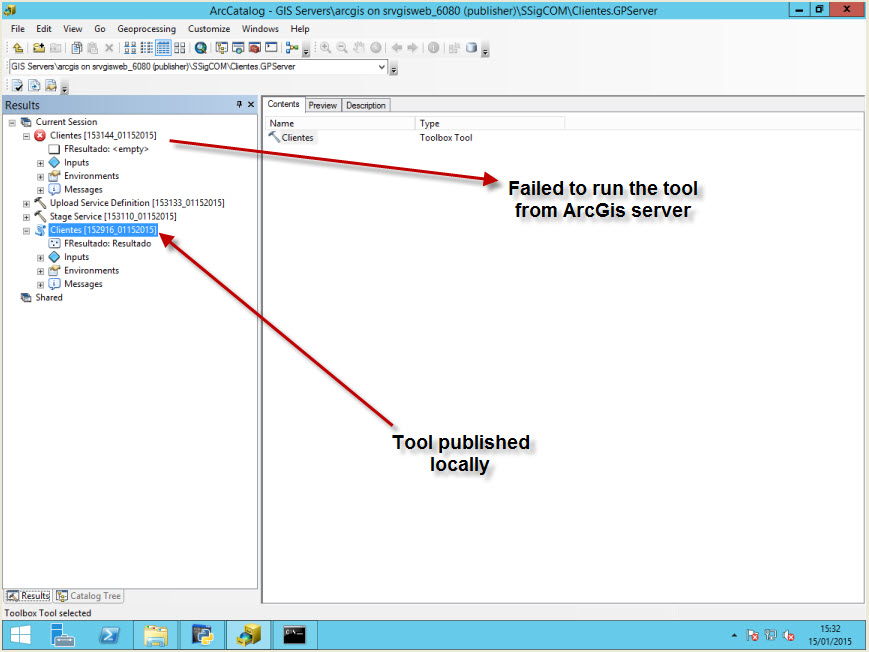Collapse the Current Session node
This screenshot has height=652, width=869.
pos(12,123)
